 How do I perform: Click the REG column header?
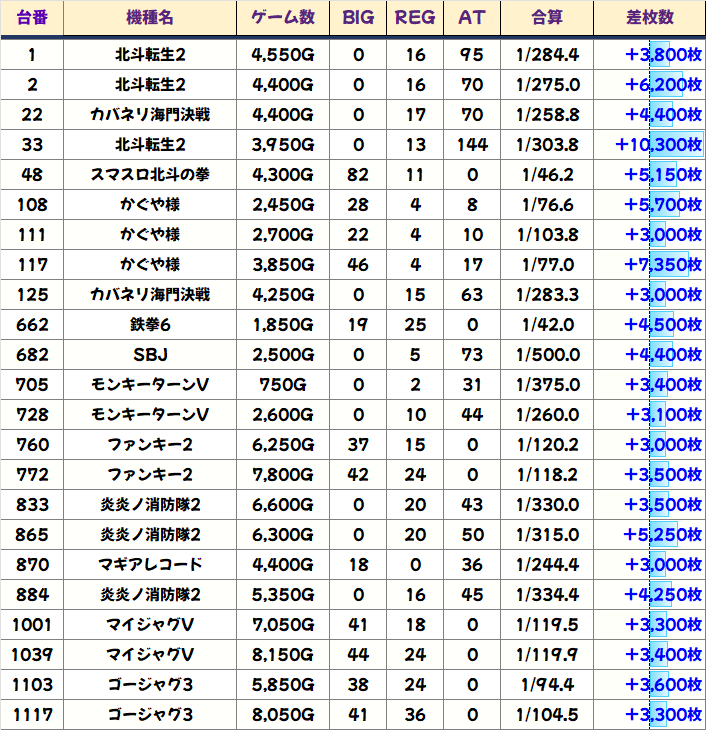pos(415,18)
